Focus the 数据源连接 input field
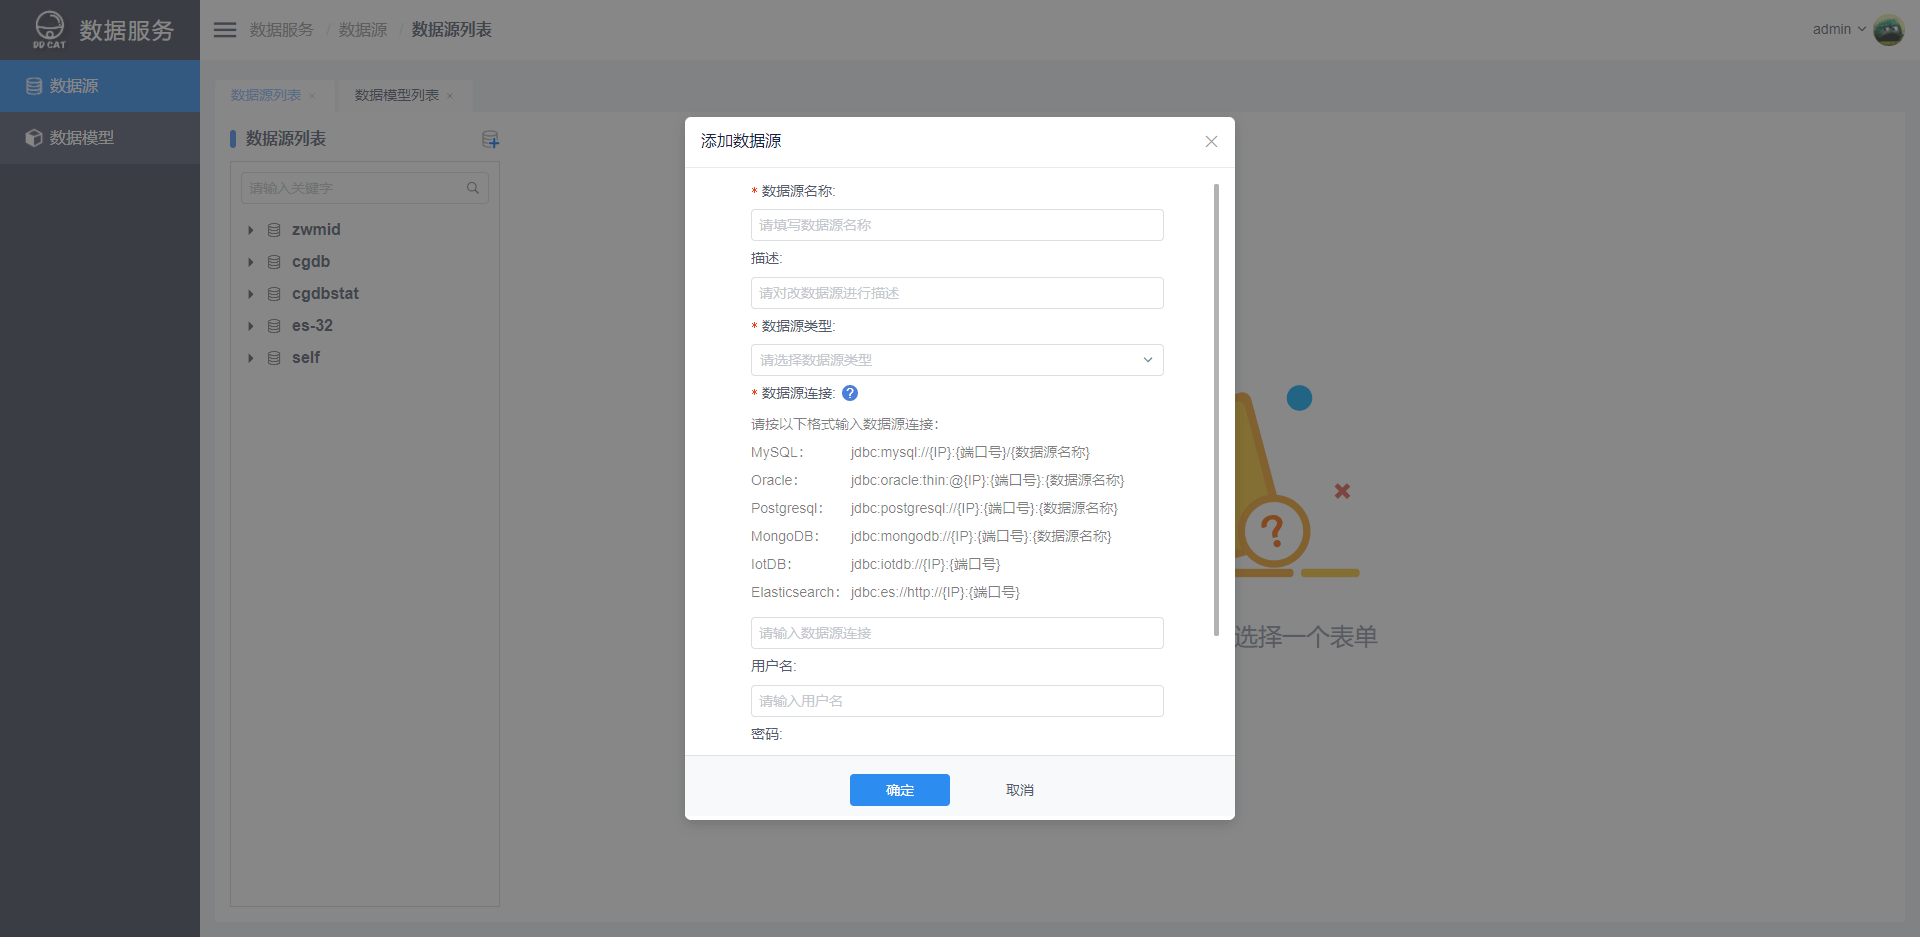This screenshot has height=937, width=1920. pos(957,633)
